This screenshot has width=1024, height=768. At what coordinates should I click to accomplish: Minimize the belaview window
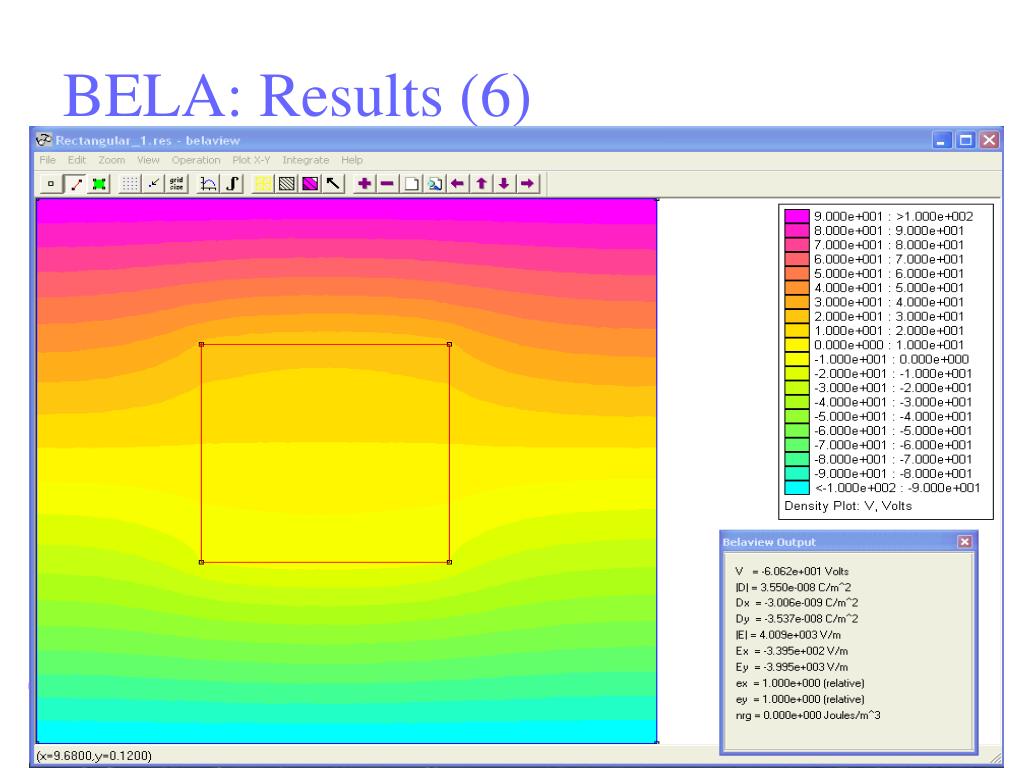point(941,140)
